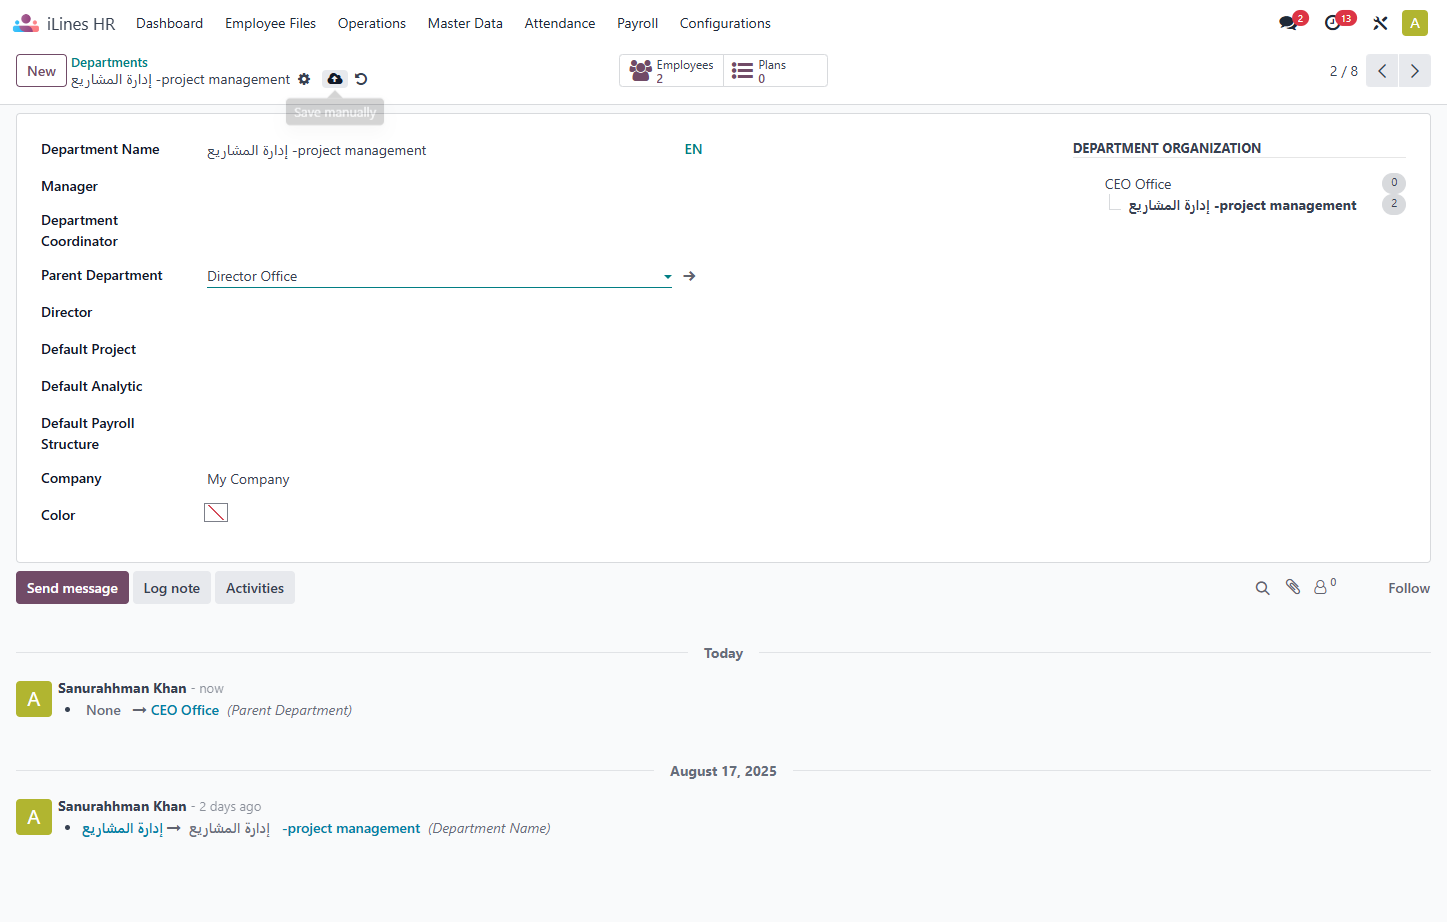Open the activities clock icon
Screen dimensions: 1447x922
coord(1333,23)
